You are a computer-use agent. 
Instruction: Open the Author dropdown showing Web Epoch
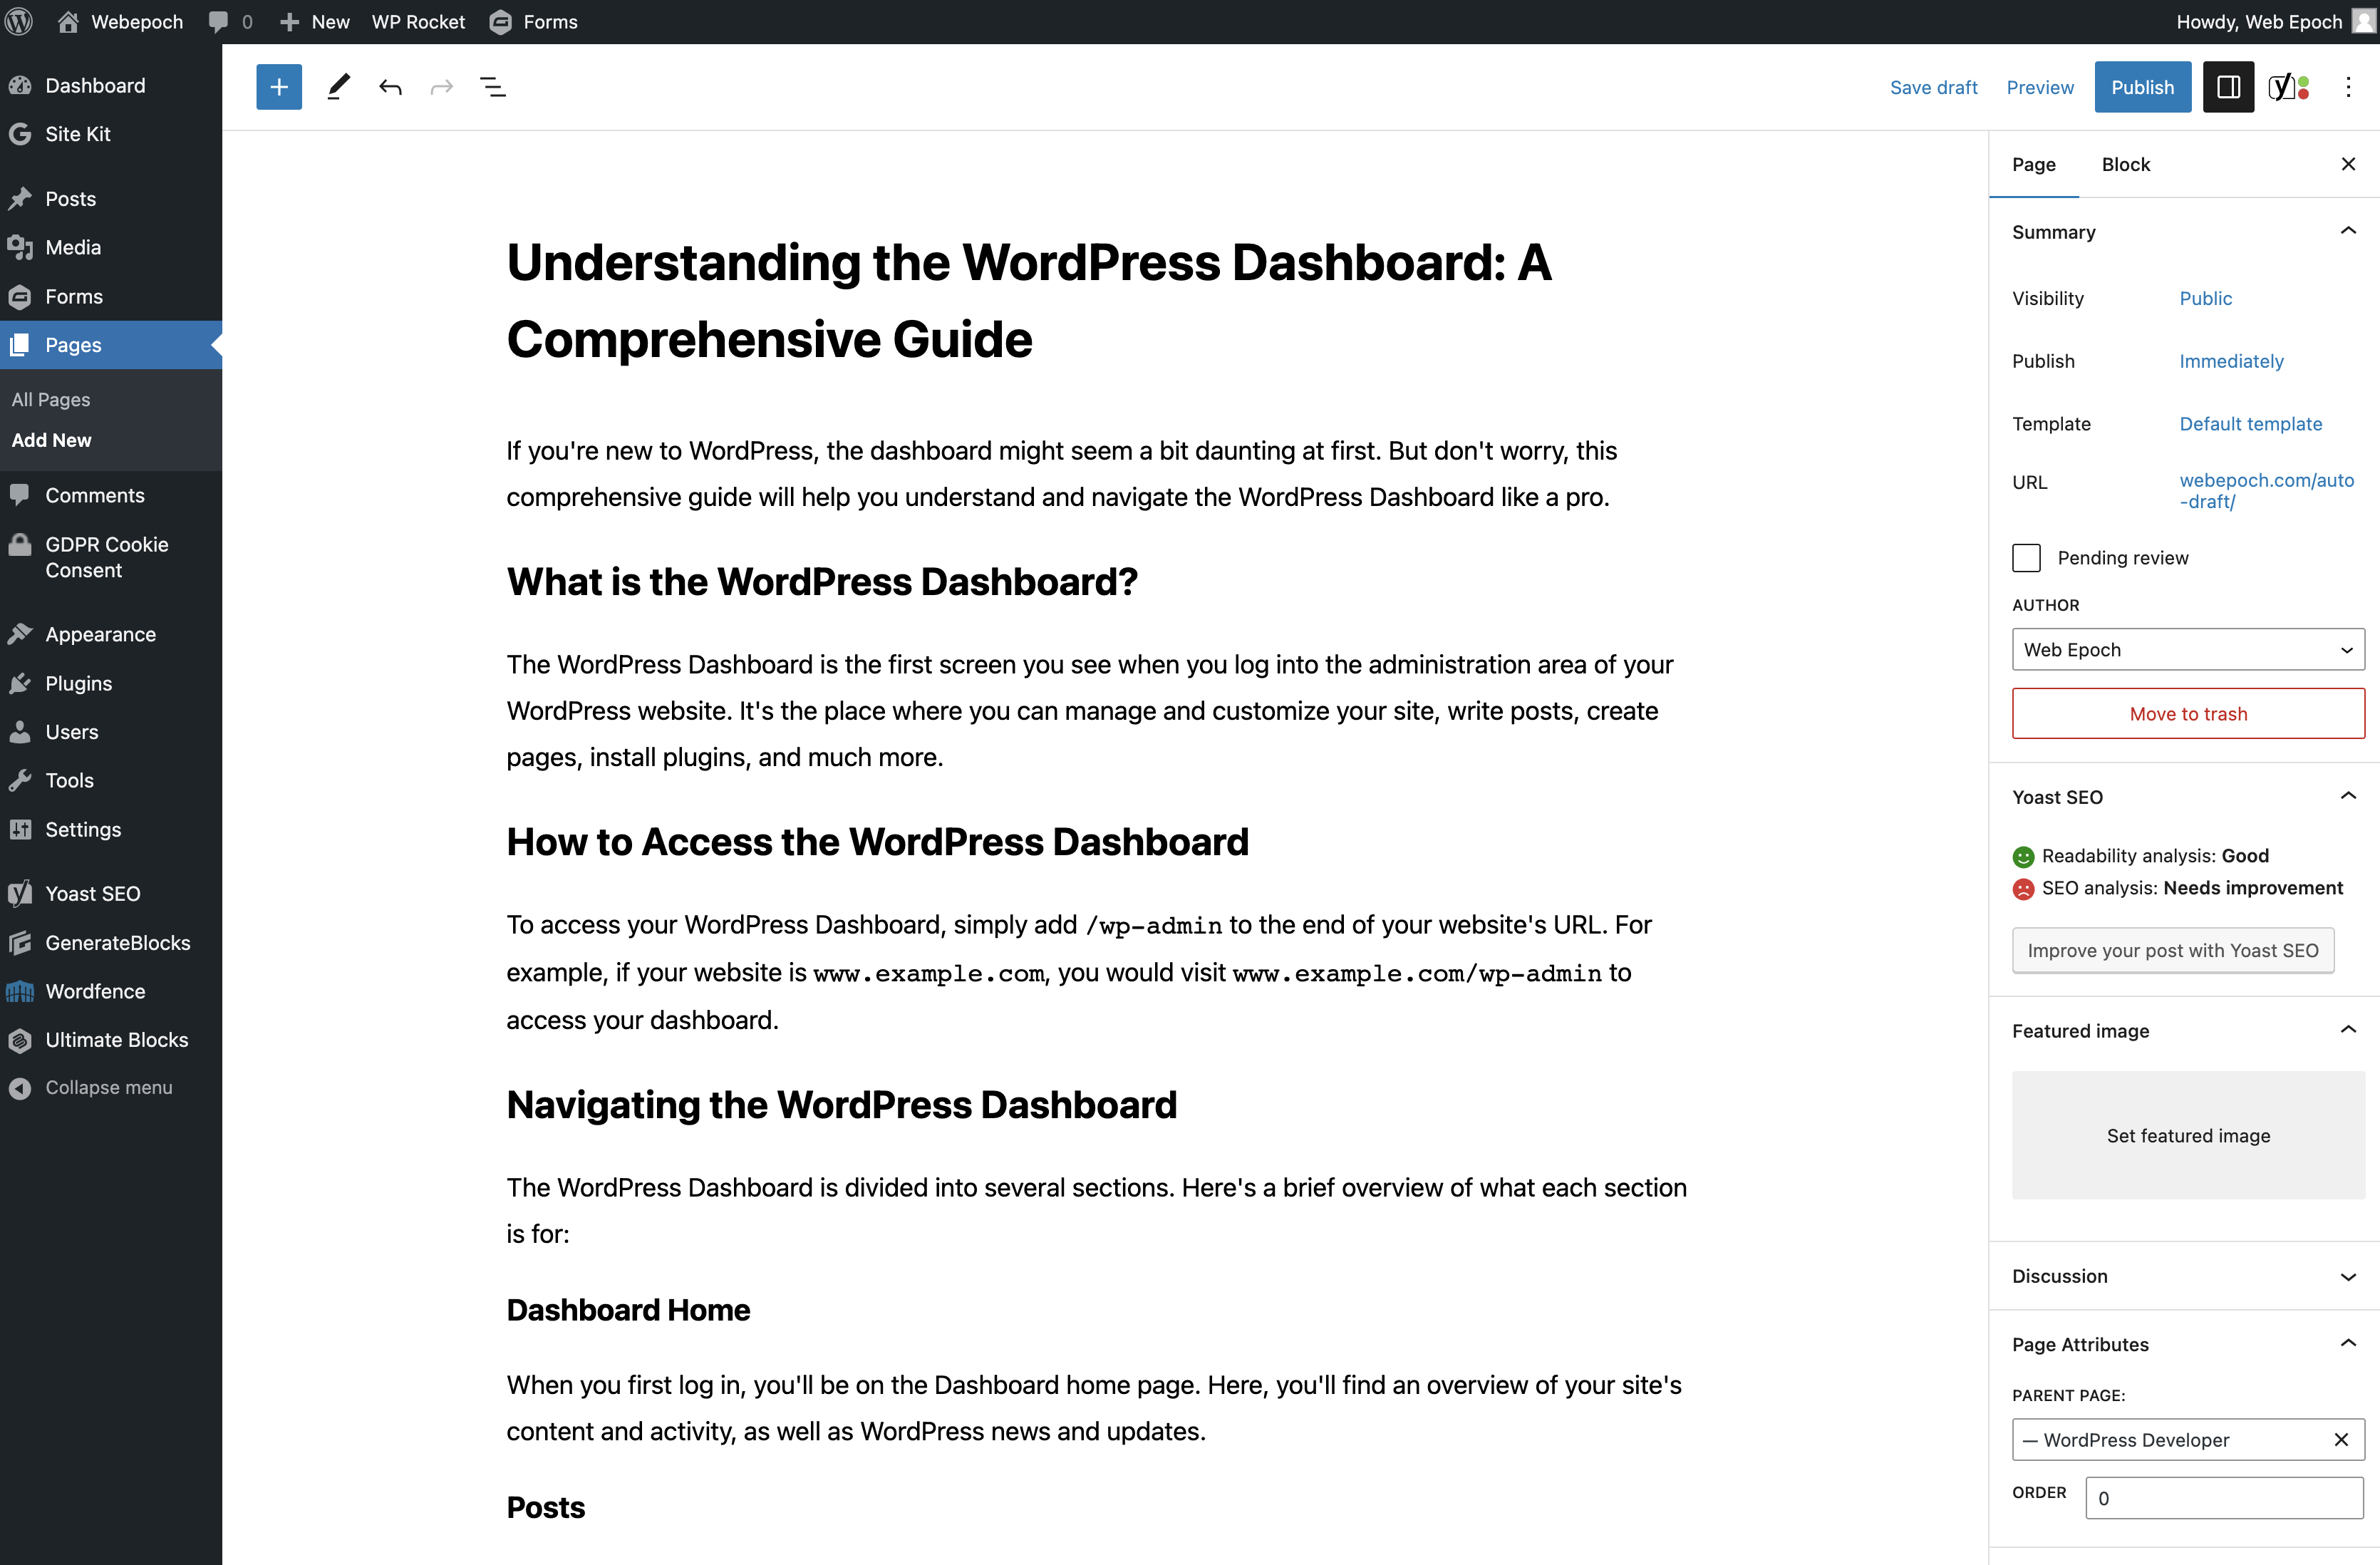pos(2188,650)
